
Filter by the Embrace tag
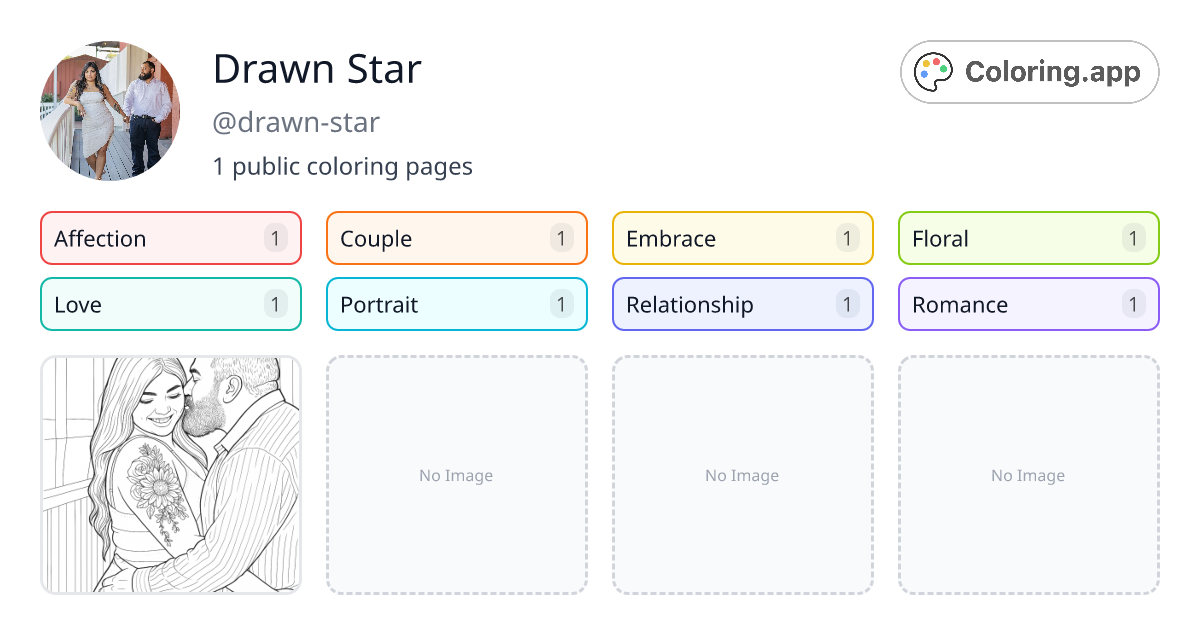pos(743,238)
